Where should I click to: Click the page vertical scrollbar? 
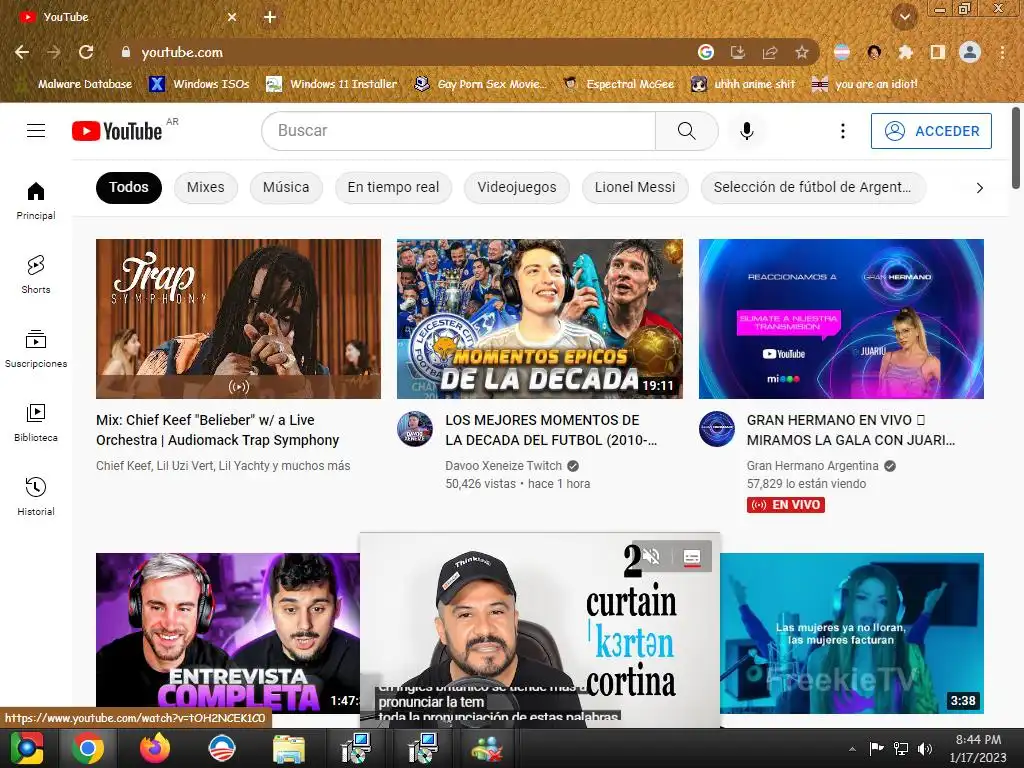click(x=1016, y=147)
